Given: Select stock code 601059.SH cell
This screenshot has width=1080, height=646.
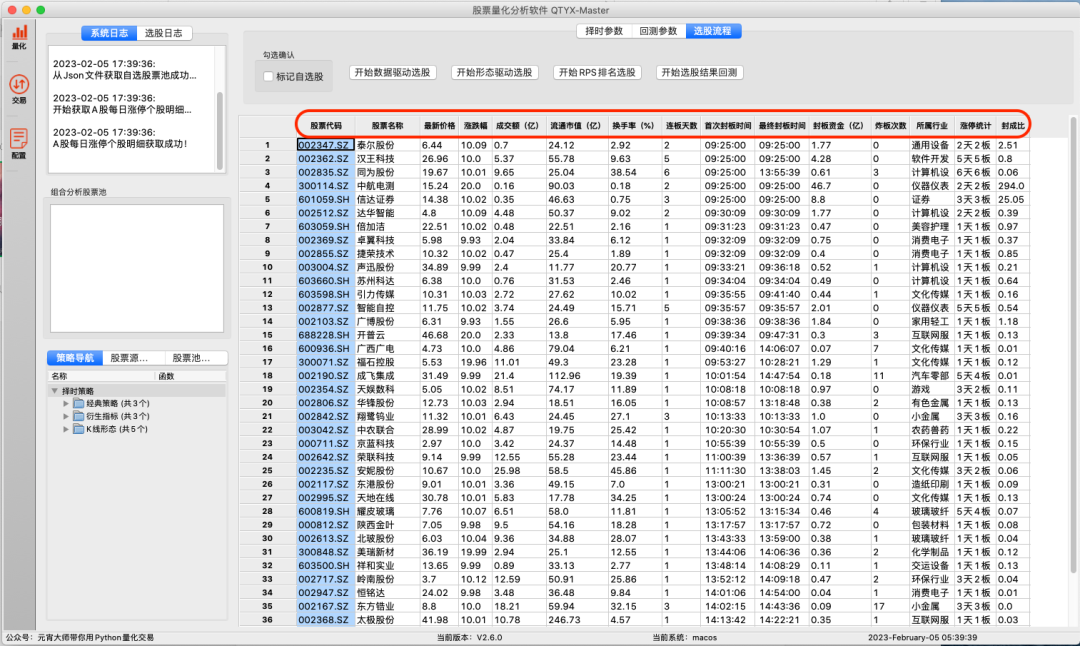Looking at the screenshot, I should click(325, 200).
